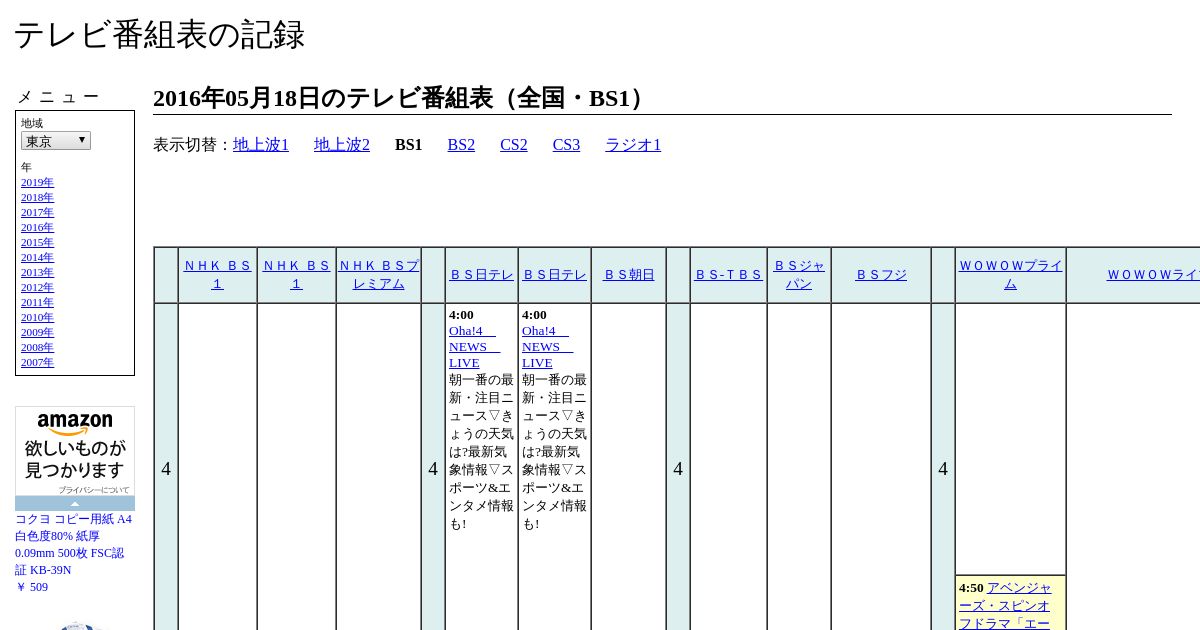
Task: Click the テレビ番組表の記録 site title
Action: click(159, 35)
